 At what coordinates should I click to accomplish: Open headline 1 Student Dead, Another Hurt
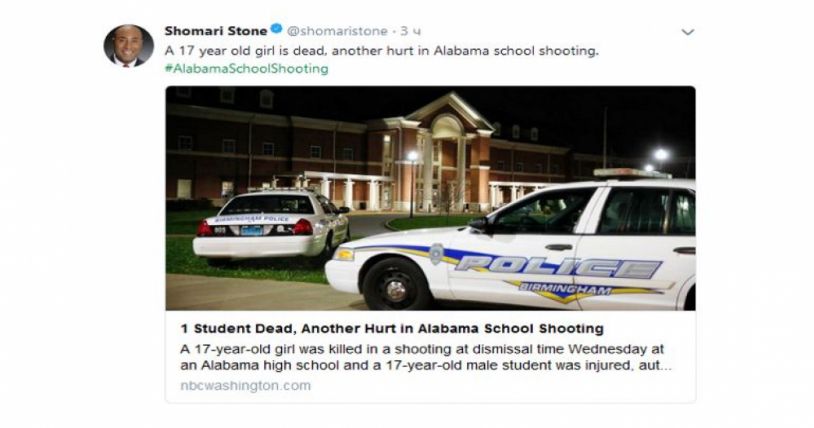tap(392, 328)
